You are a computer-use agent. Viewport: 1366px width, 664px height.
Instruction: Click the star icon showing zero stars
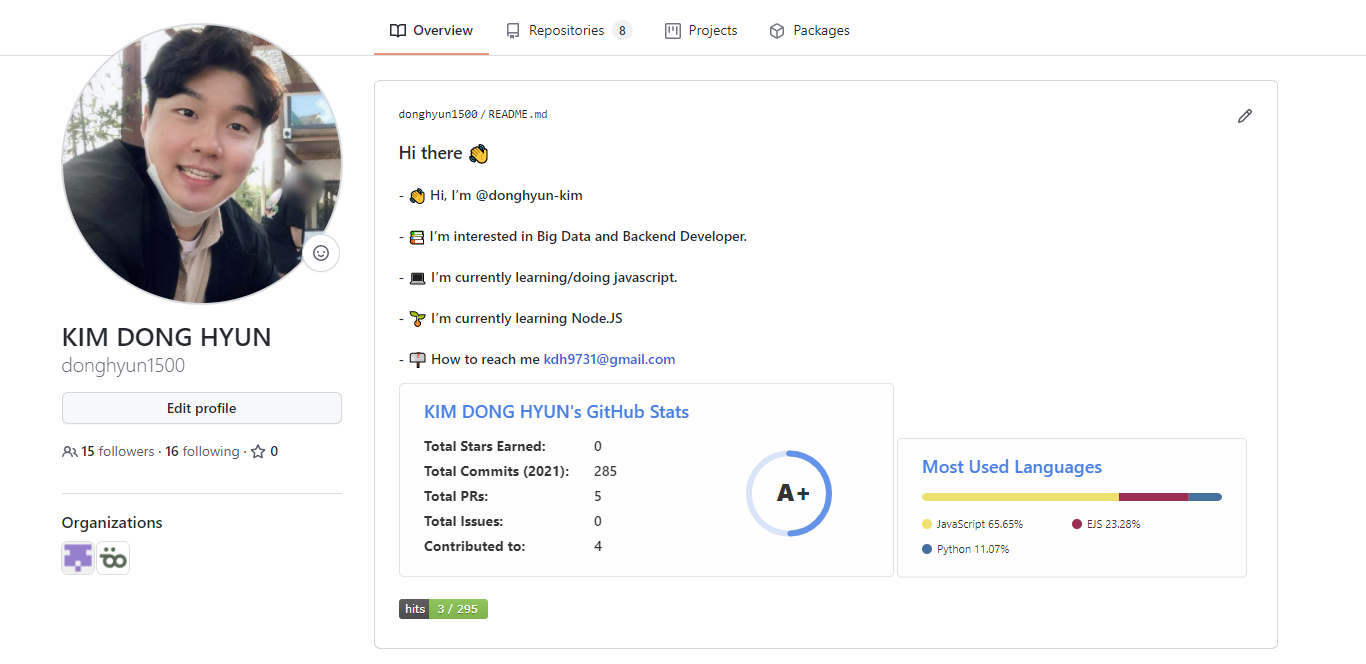tap(256, 450)
